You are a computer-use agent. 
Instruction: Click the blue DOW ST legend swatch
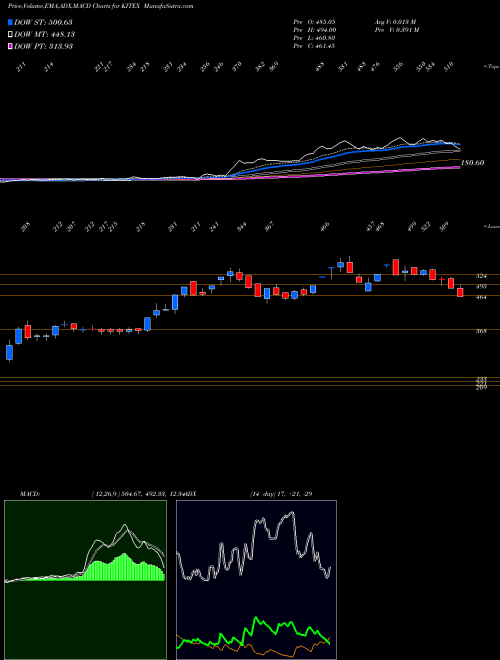point(10,22)
